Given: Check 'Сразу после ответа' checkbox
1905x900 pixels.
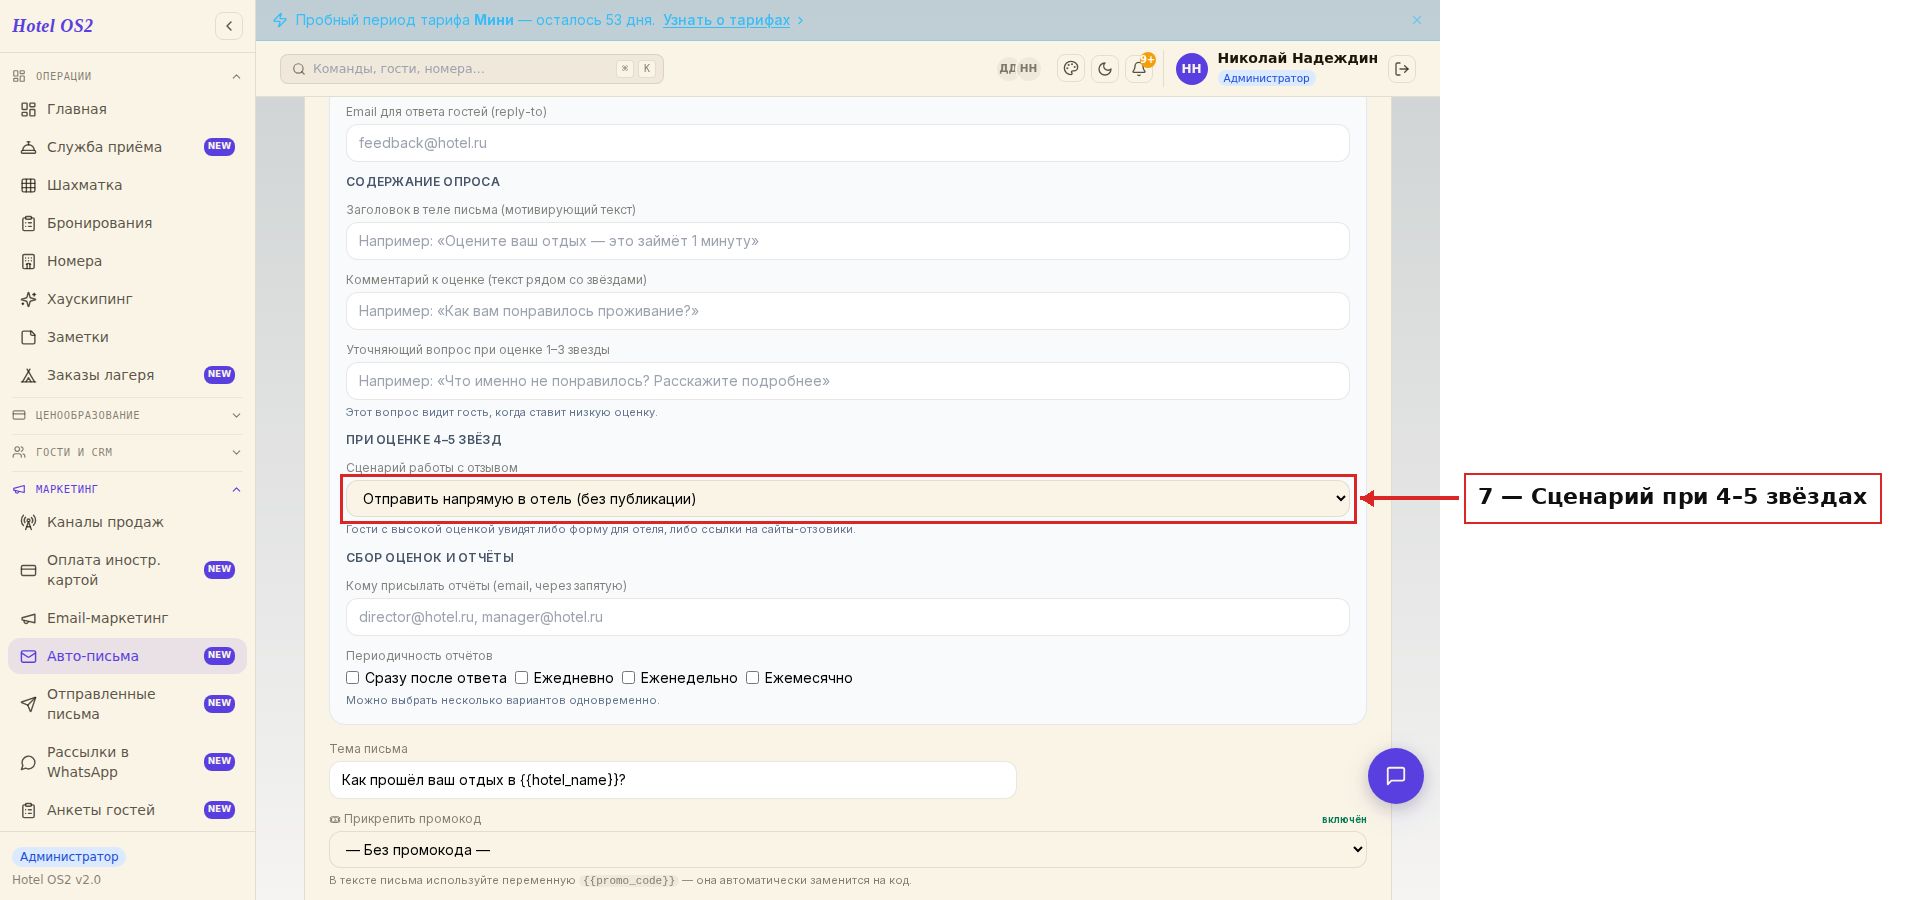Looking at the screenshot, I should point(352,678).
